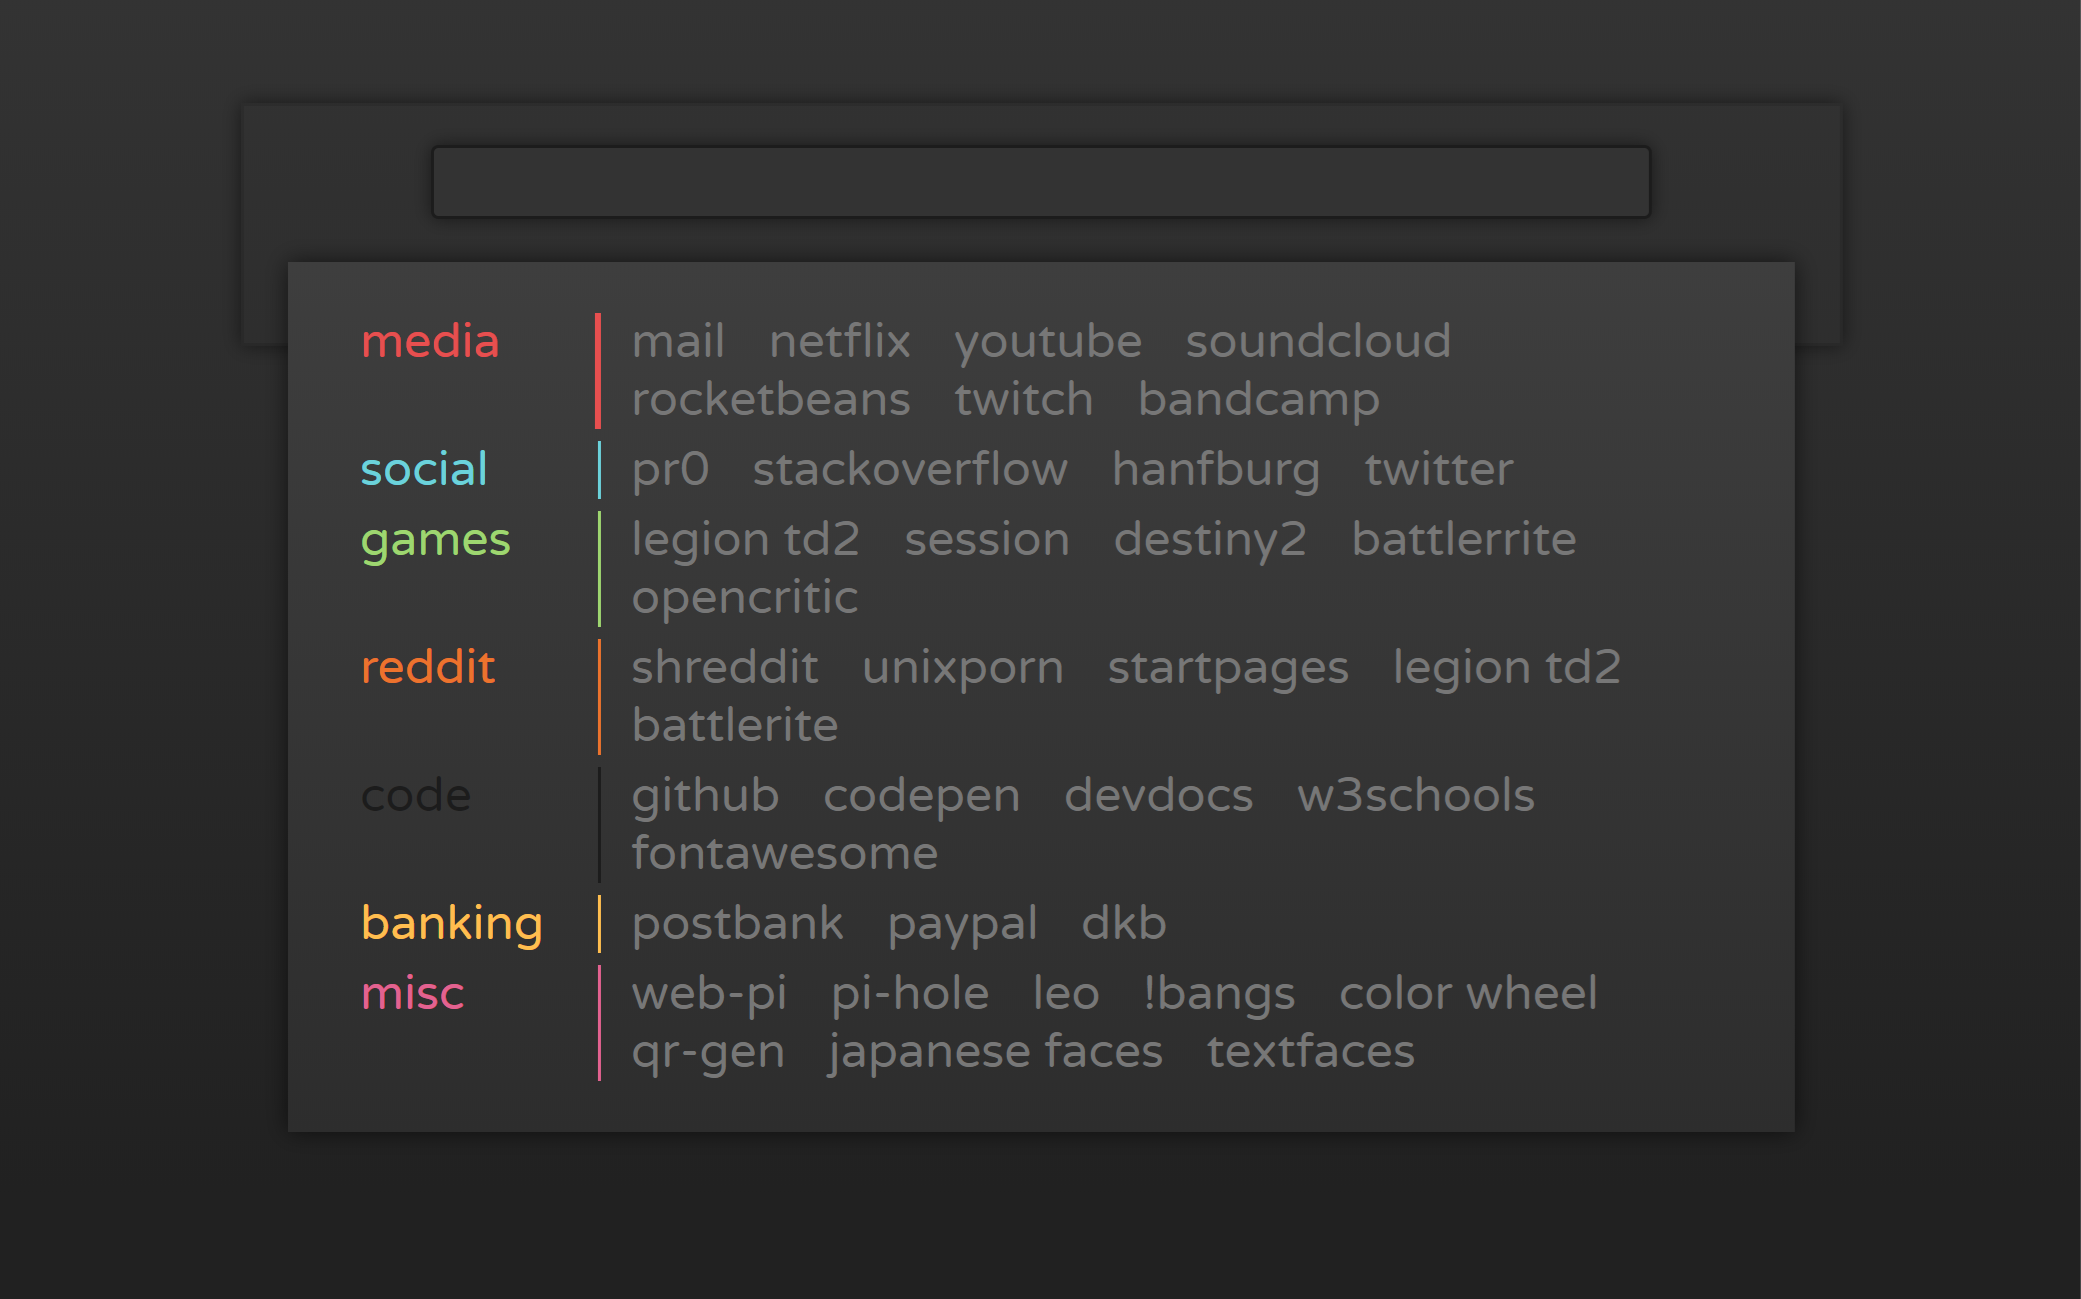Visit the shreddit link under reddit
2081x1299 pixels.
pos(724,666)
